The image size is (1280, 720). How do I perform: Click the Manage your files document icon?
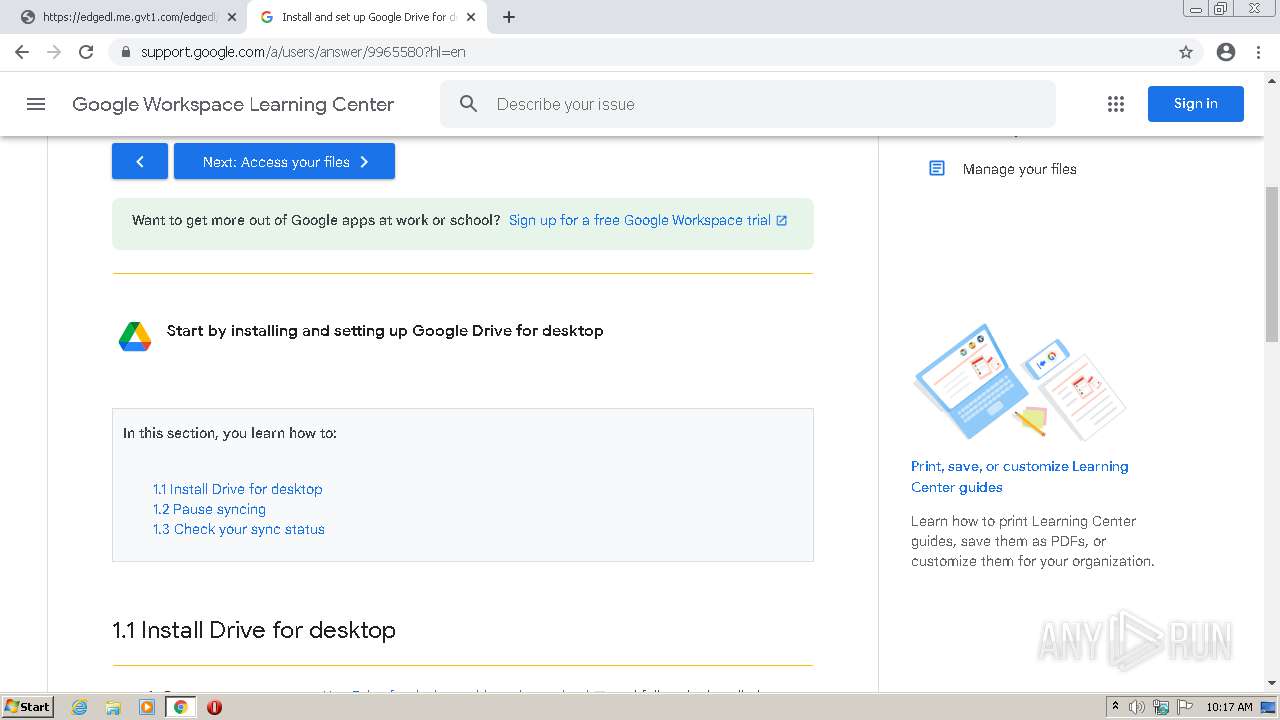click(x=937, y=168)
